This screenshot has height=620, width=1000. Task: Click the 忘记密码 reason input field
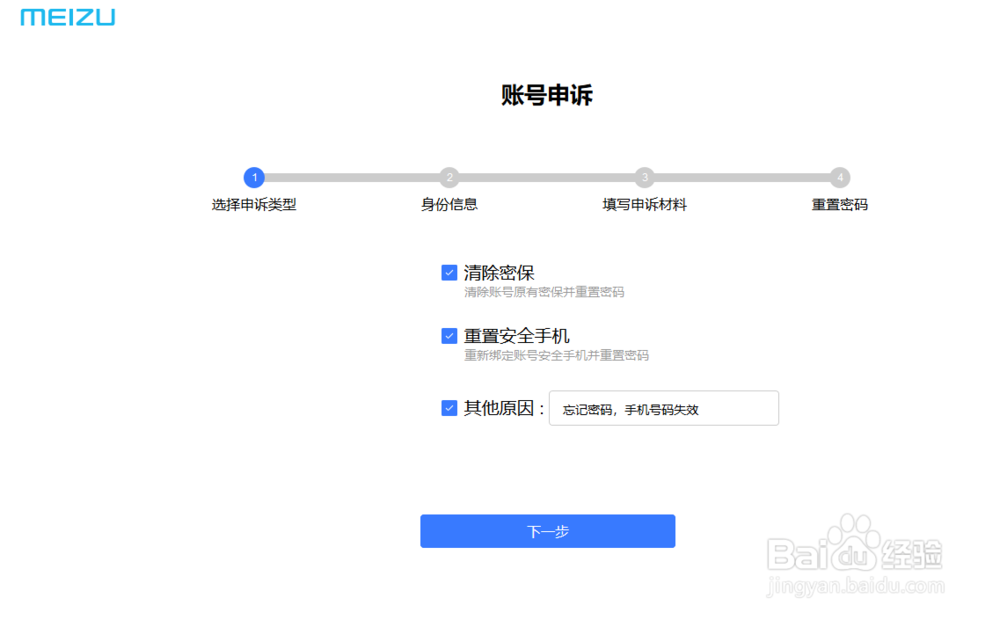tap(664, 408)
